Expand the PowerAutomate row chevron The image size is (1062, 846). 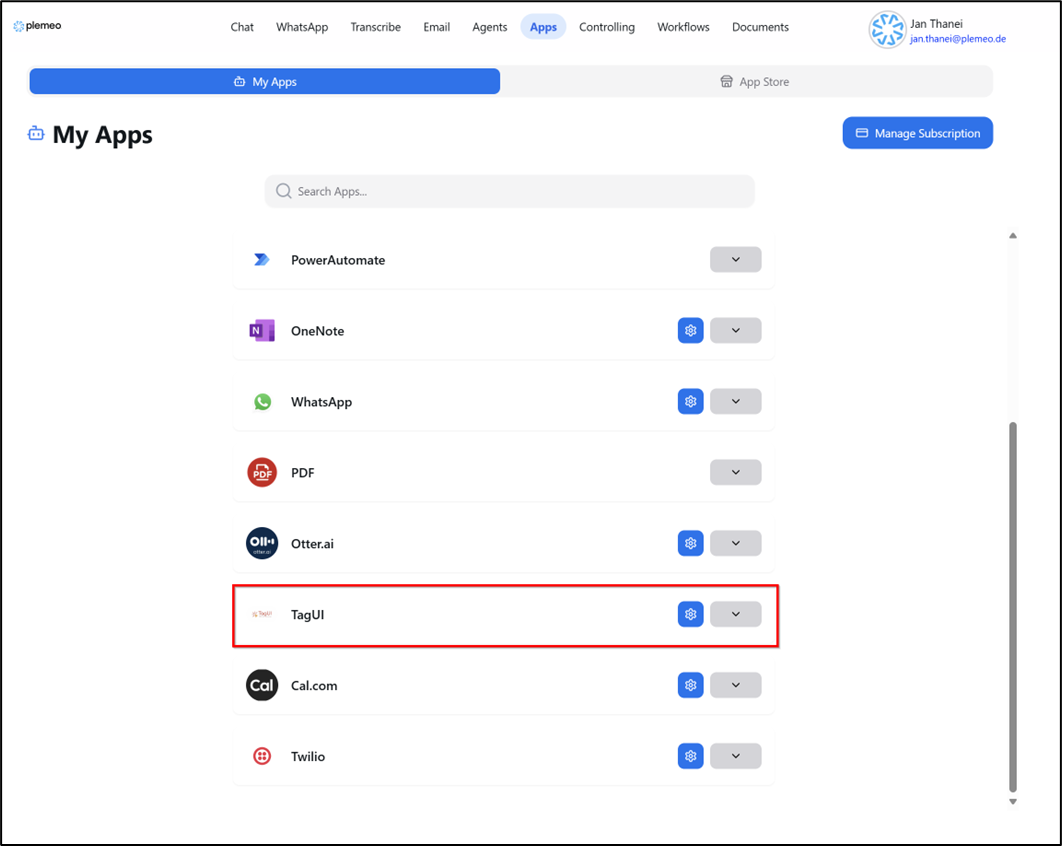pos(735,259)
